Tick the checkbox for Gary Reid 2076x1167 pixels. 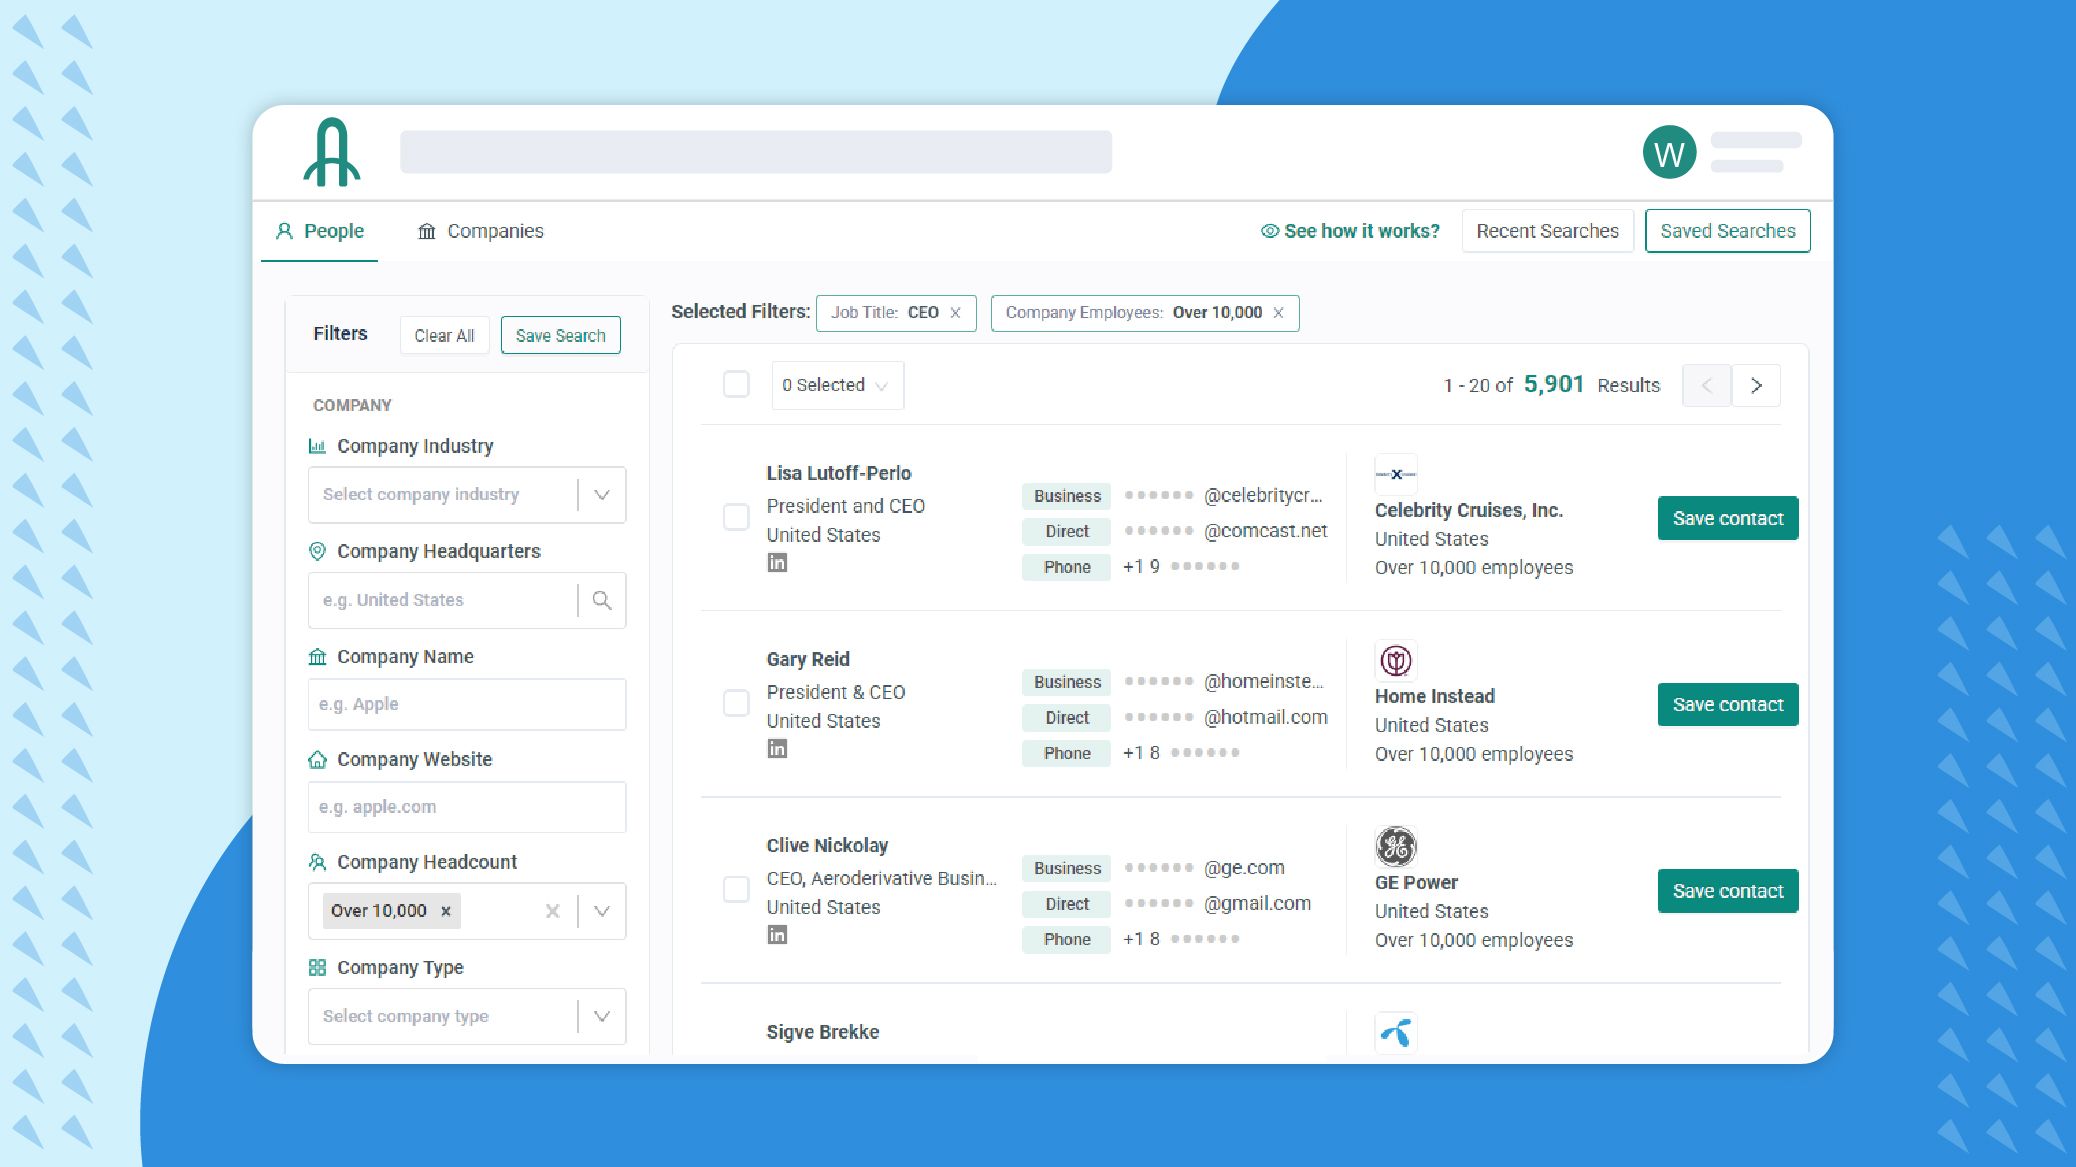(x=736, y=703)
